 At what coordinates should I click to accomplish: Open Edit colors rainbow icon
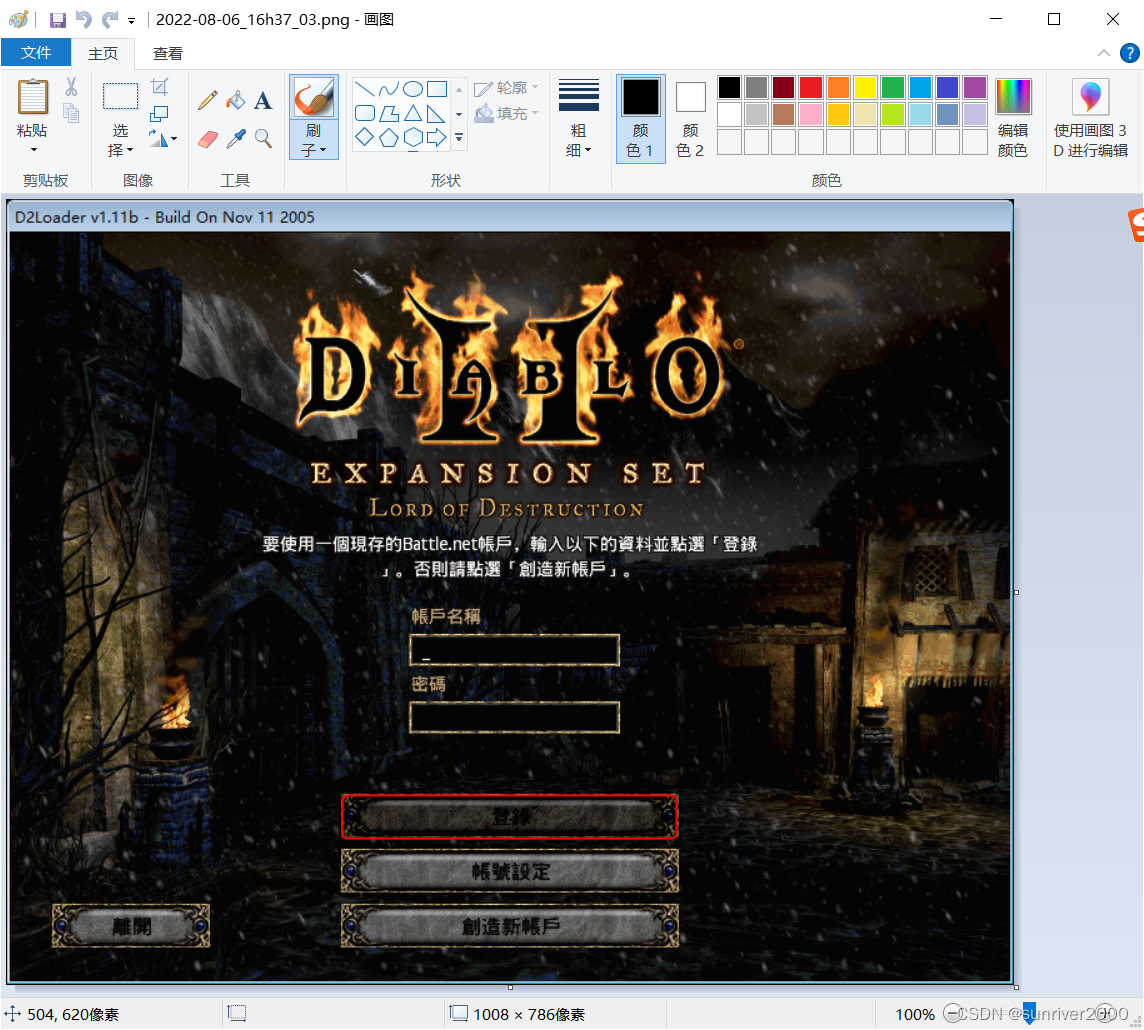[1013, 96]
